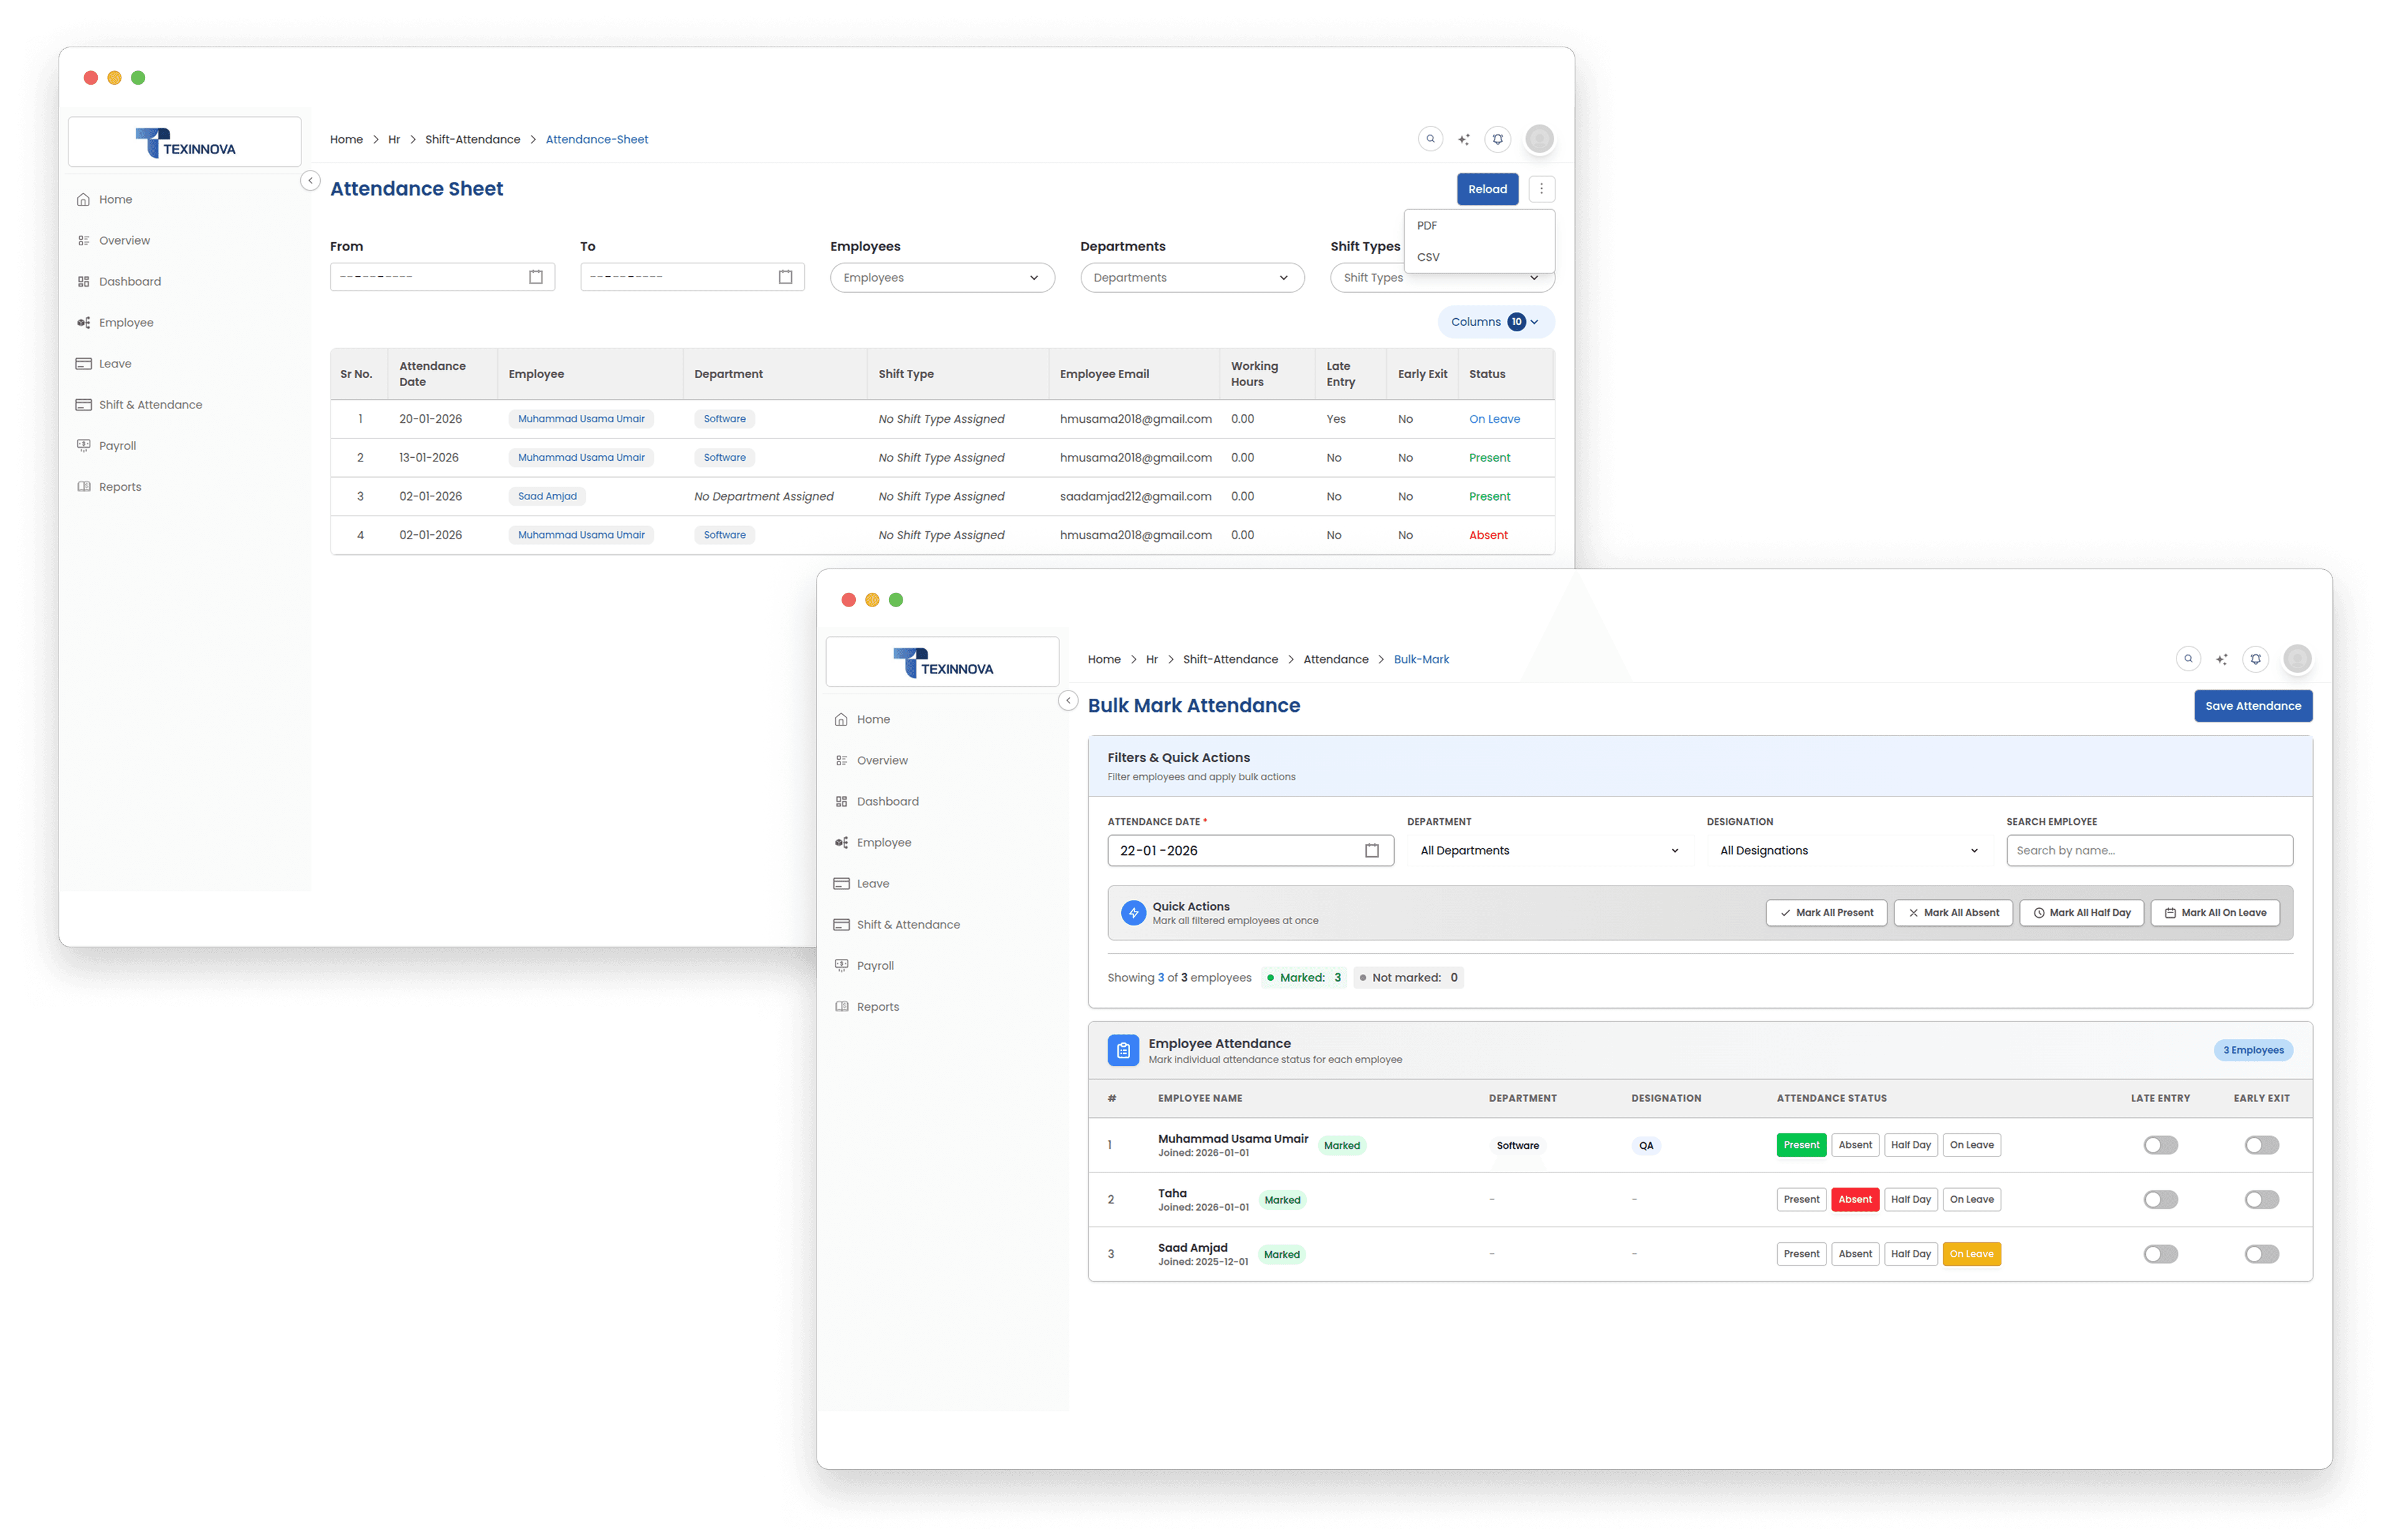
Task: Open the AI sparkles assistant icon
Action: click(2221, 658)
